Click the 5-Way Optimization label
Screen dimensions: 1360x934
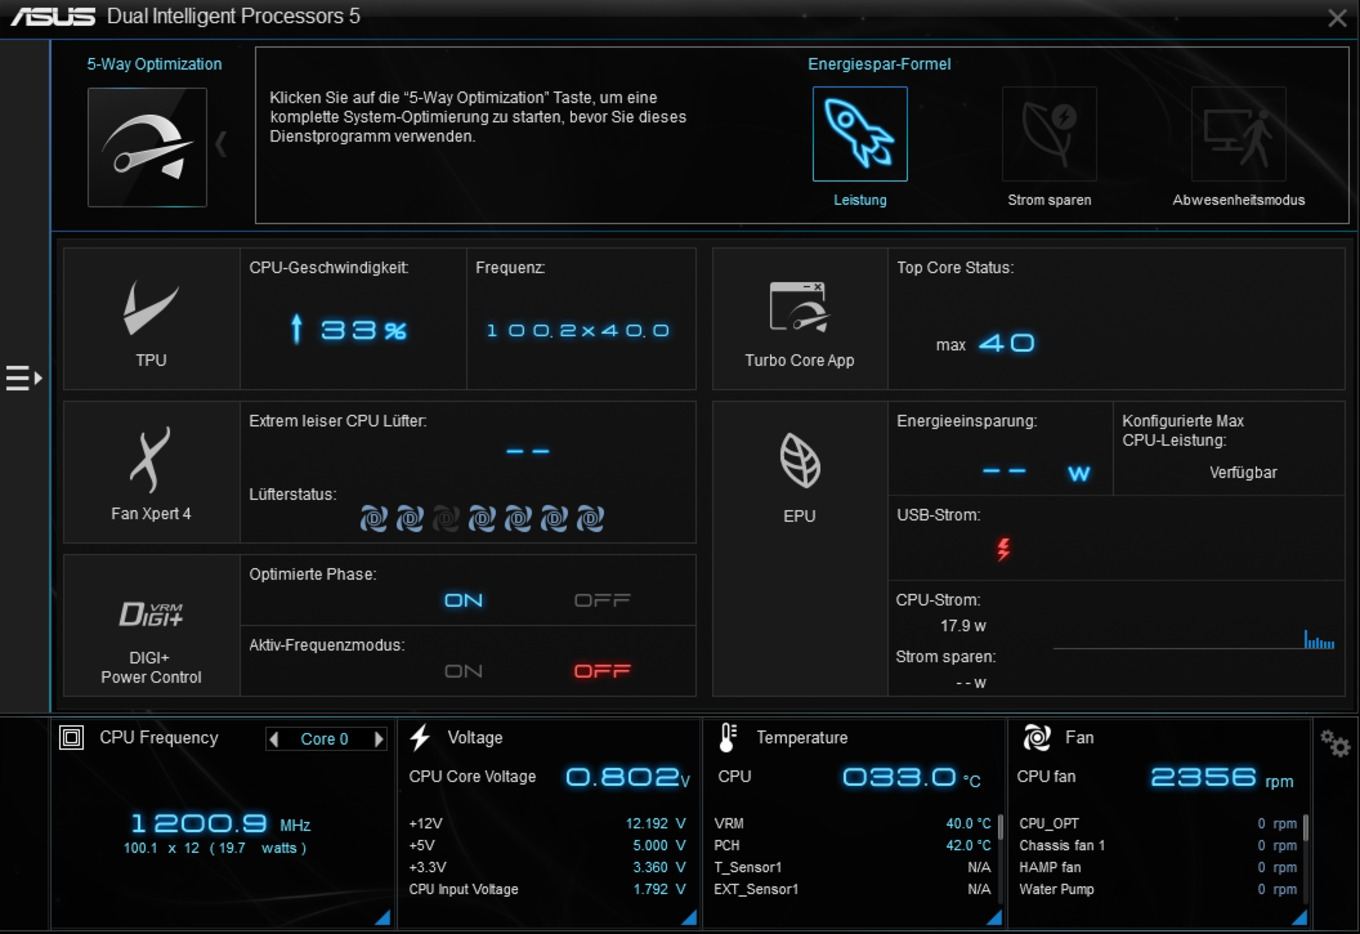tap(154, 64)
